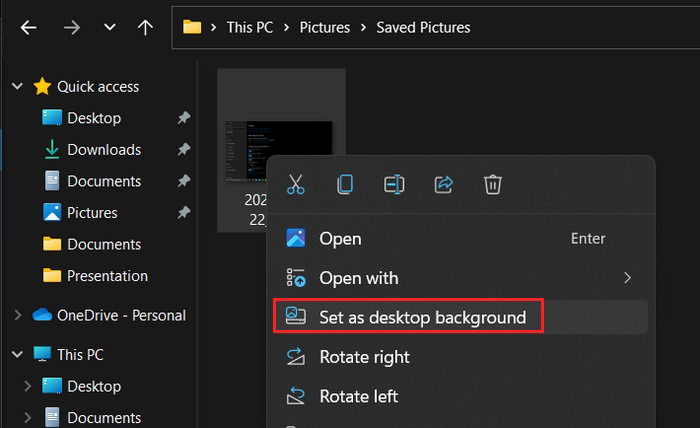Collapse the This PC tree node
700x428 pixels.
[x=17, y=354]
